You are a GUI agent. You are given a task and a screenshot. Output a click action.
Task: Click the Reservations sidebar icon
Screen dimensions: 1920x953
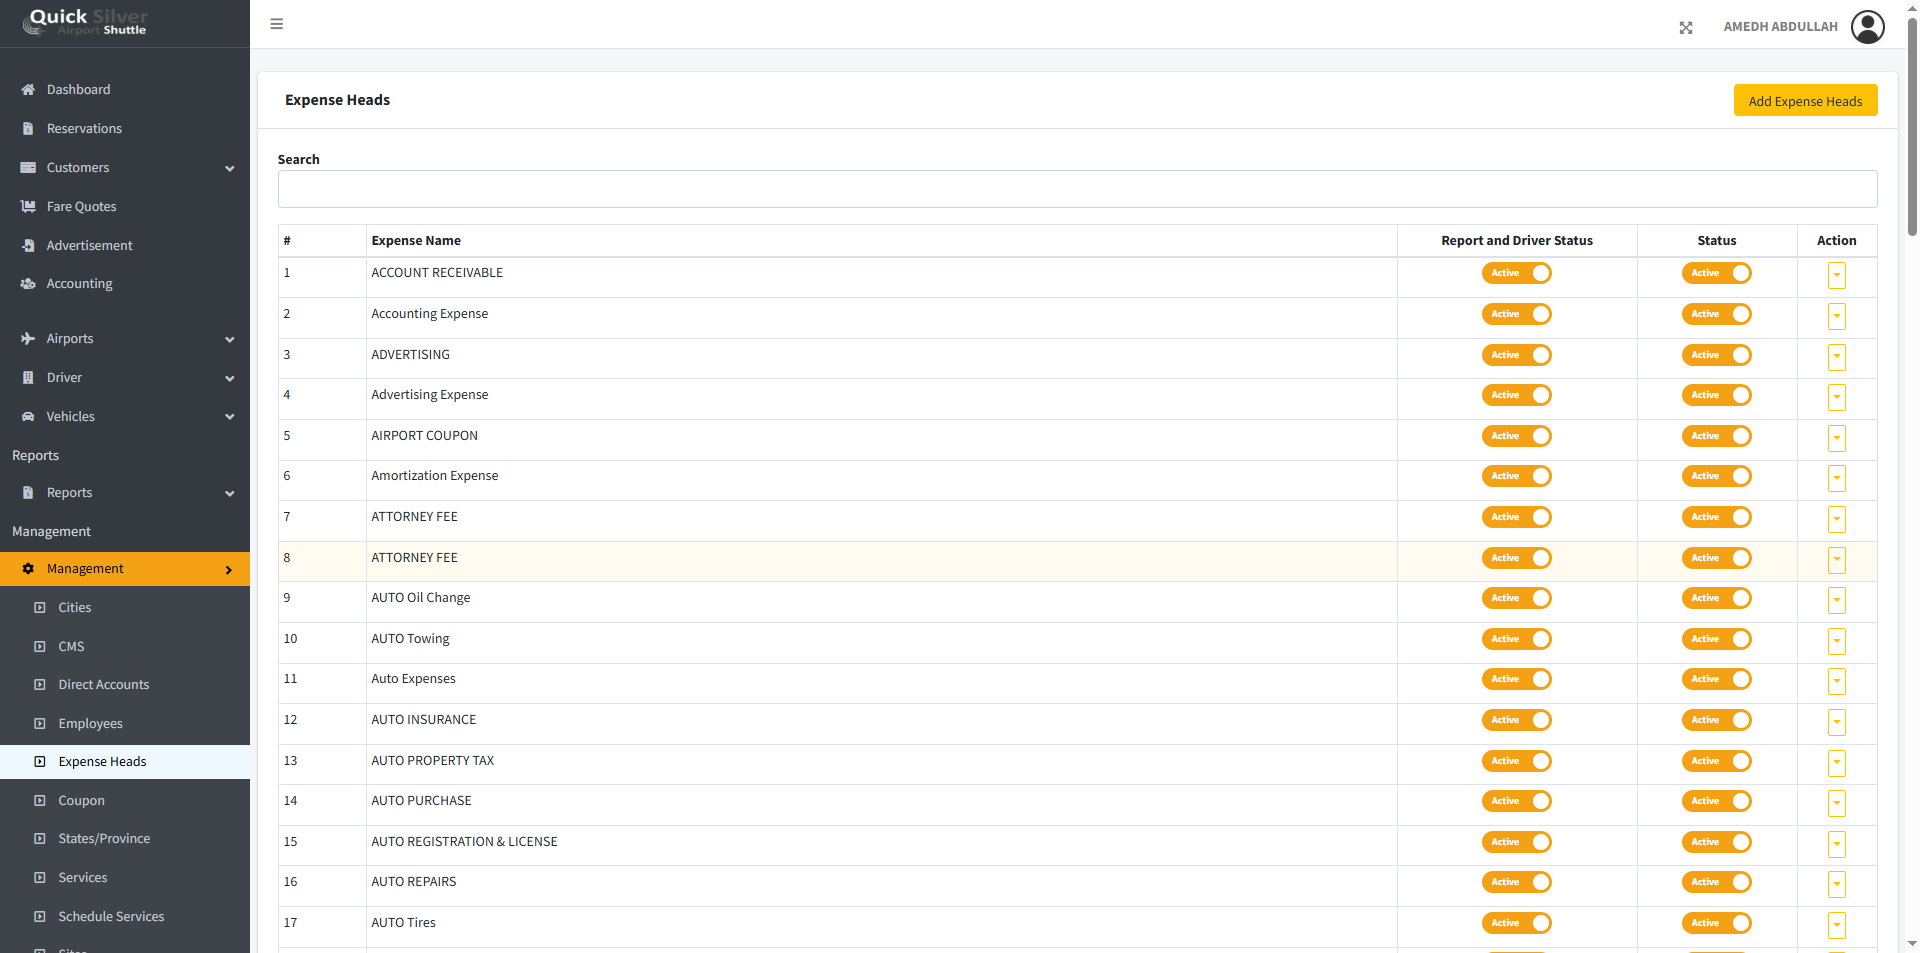[x=28, y=129]
